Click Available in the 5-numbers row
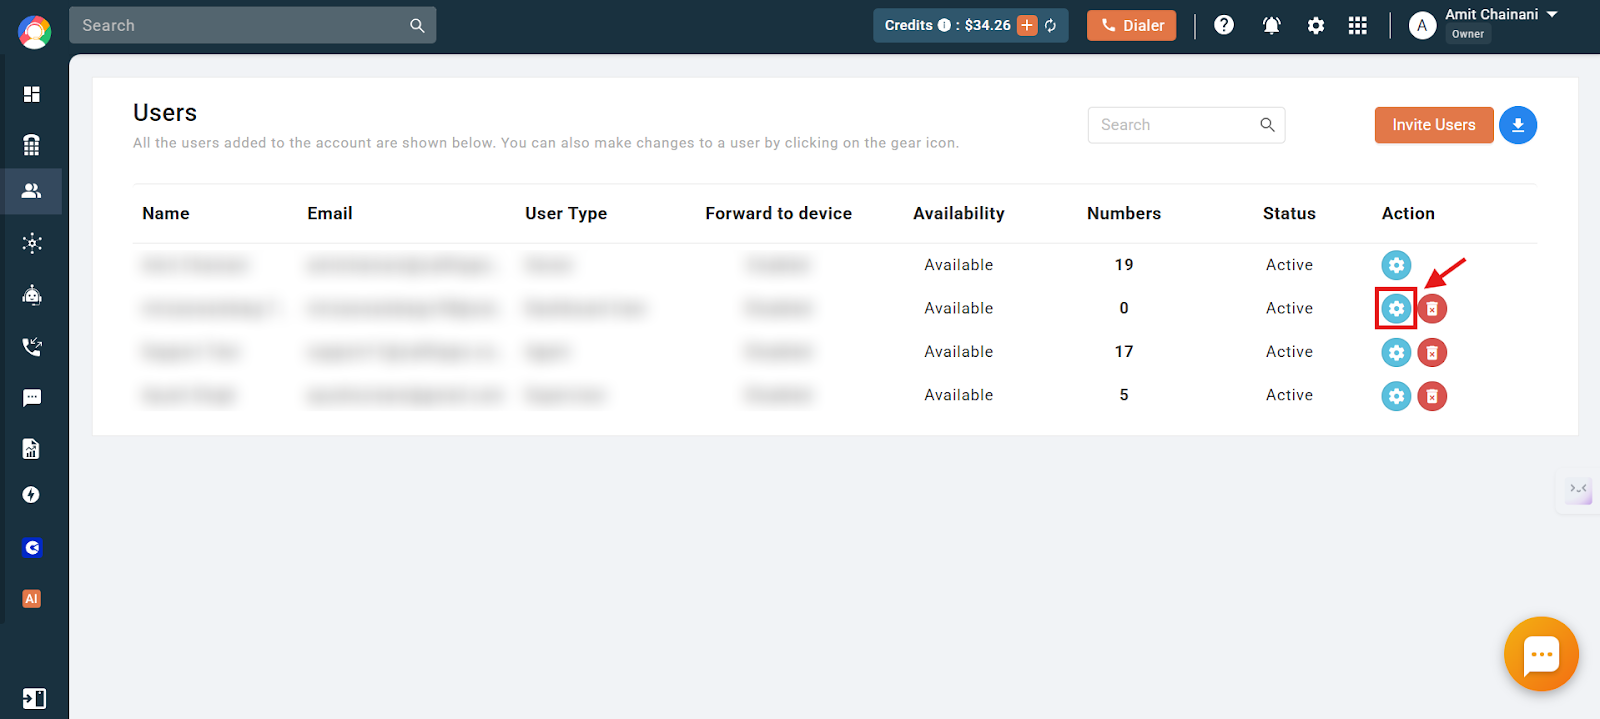This screenshot has width=1600, height=719. tap(959, 395)
